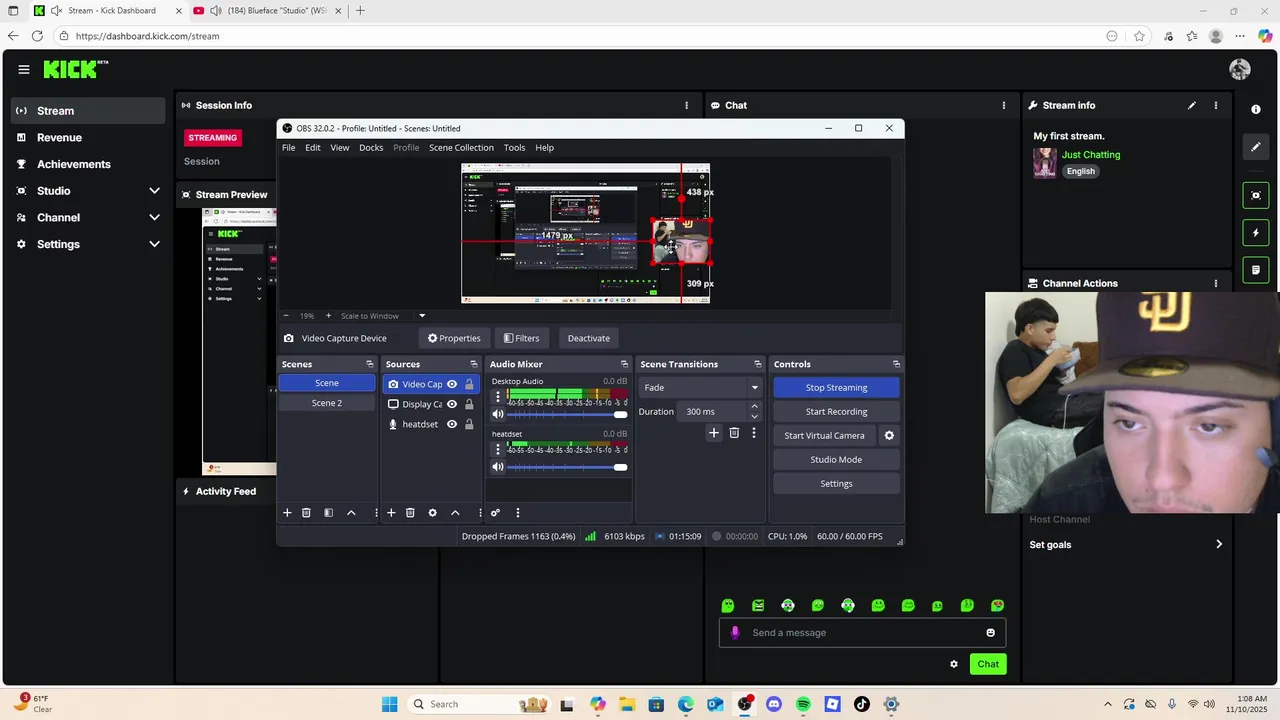Open scene filters icon in Scenes dock
1280x720 pixels.
tap(328, 513)
